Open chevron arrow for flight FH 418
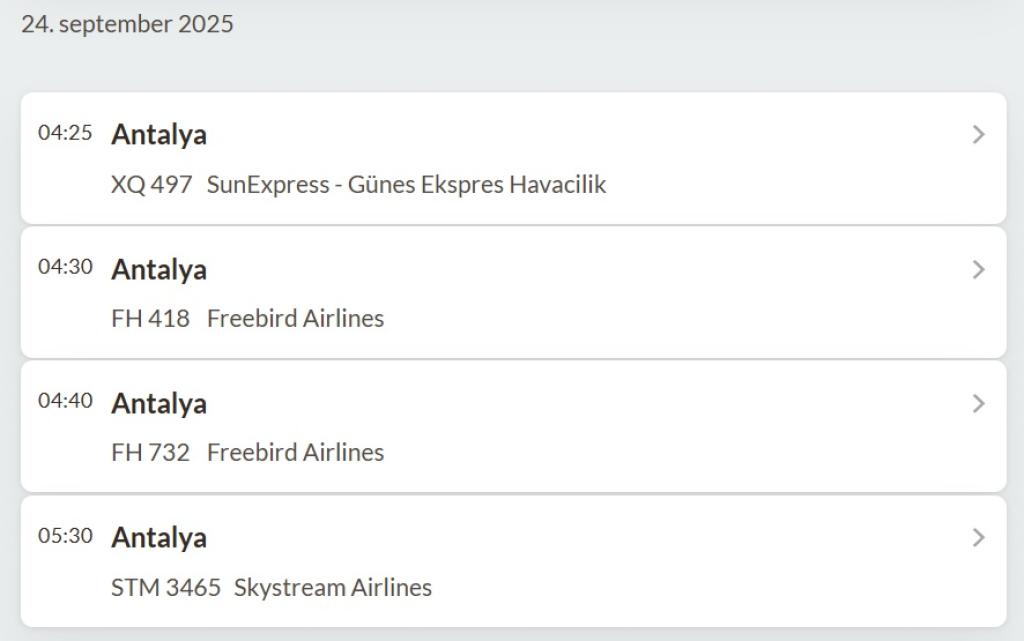The height and width of the screenshot is (641, 1024). coord(978,269)
